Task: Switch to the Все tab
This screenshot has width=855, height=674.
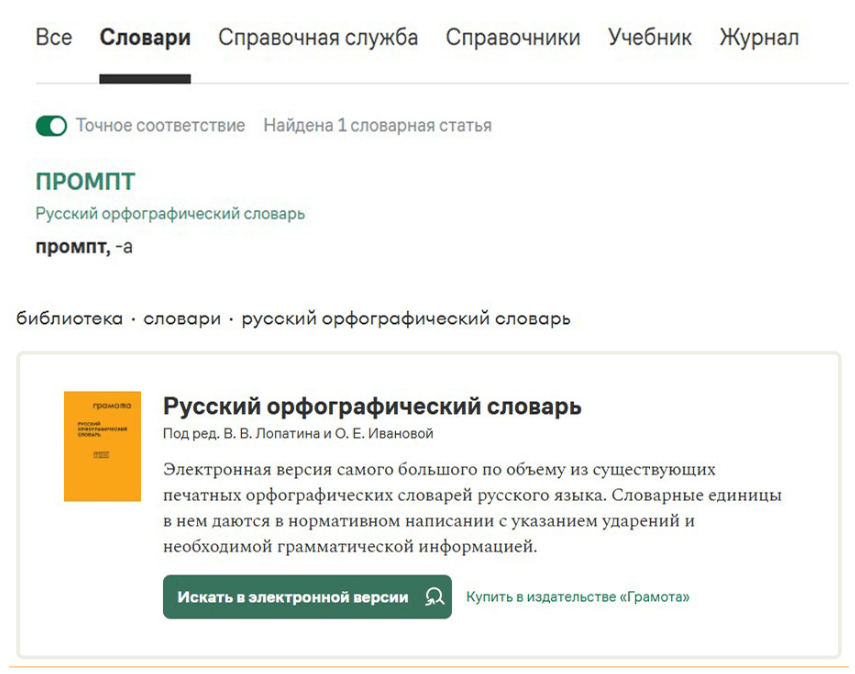Action: (53, 38)
